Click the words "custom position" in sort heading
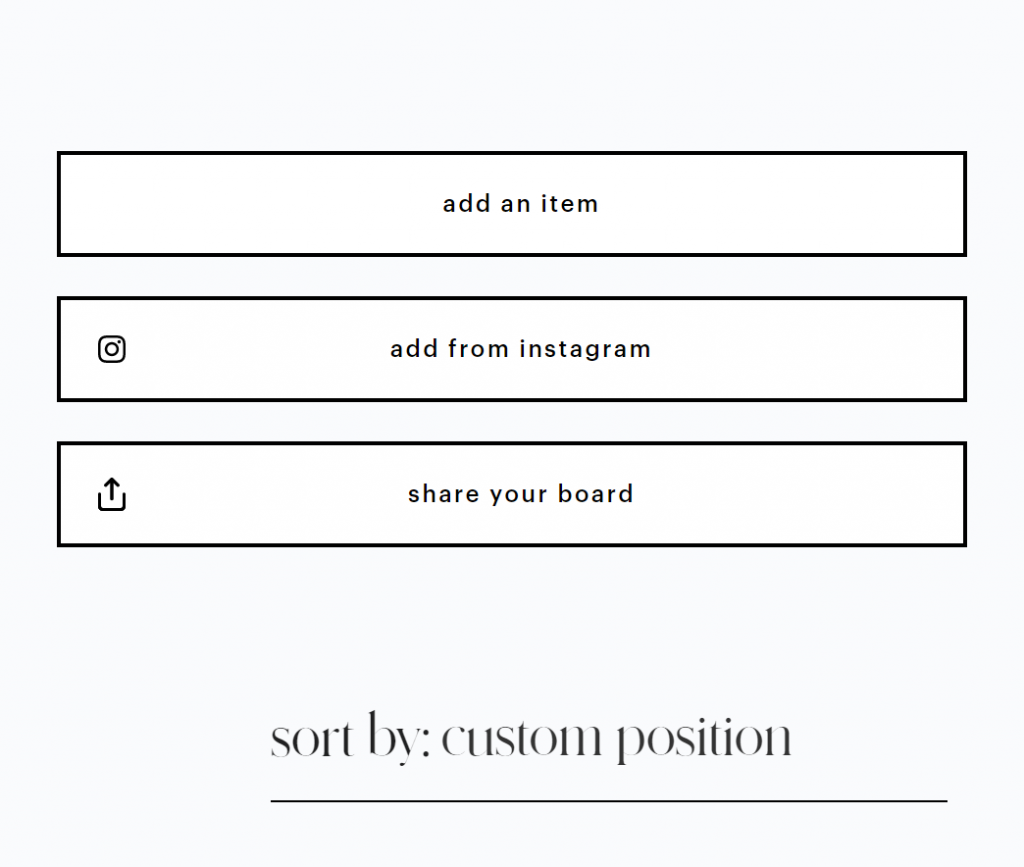This screenshot has height=867, width=1024. 616,740
